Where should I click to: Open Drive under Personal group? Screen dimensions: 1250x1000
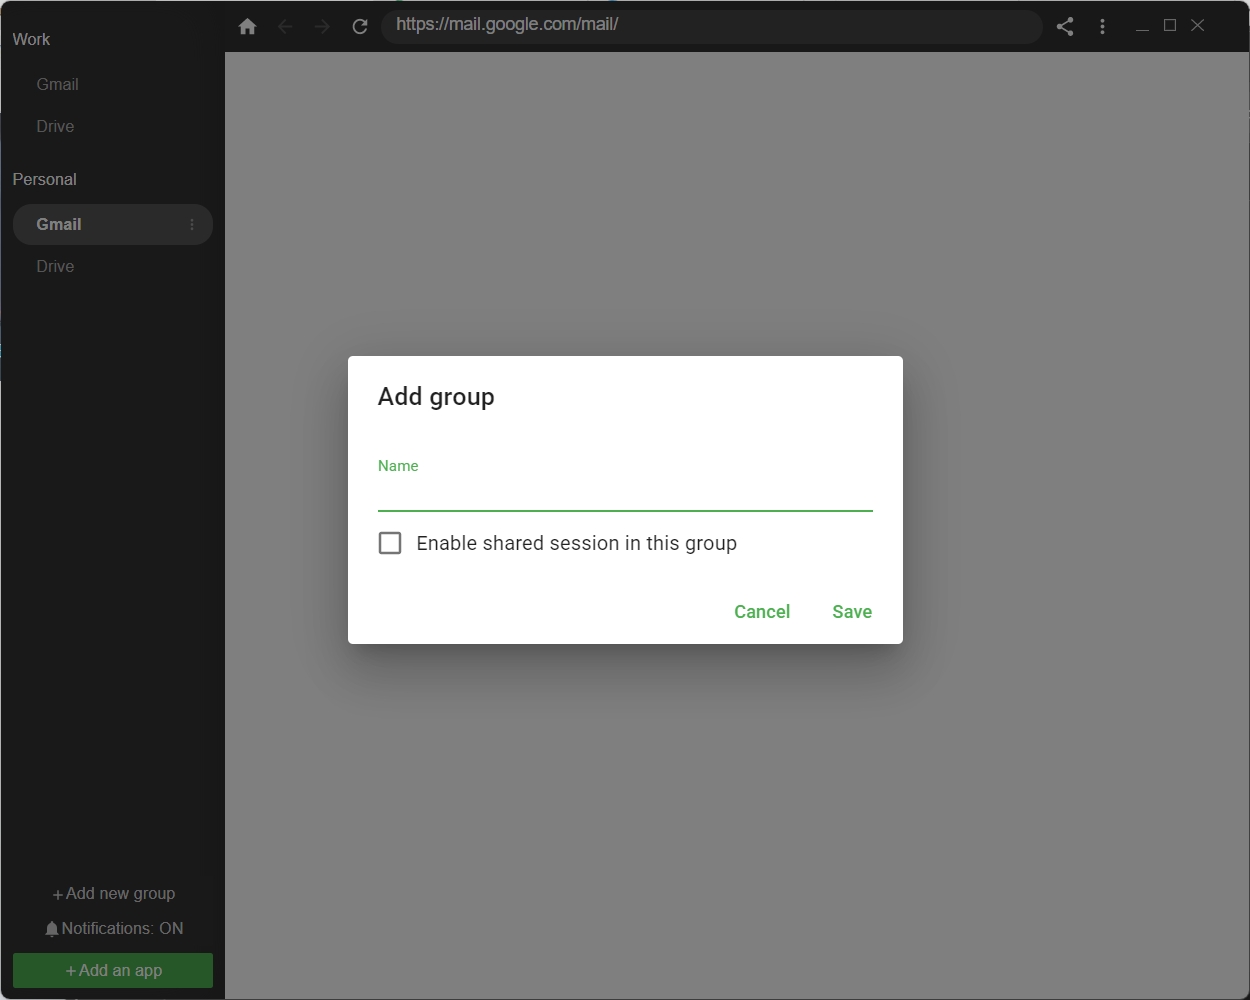pyautogui.click(x=56, y=267)
